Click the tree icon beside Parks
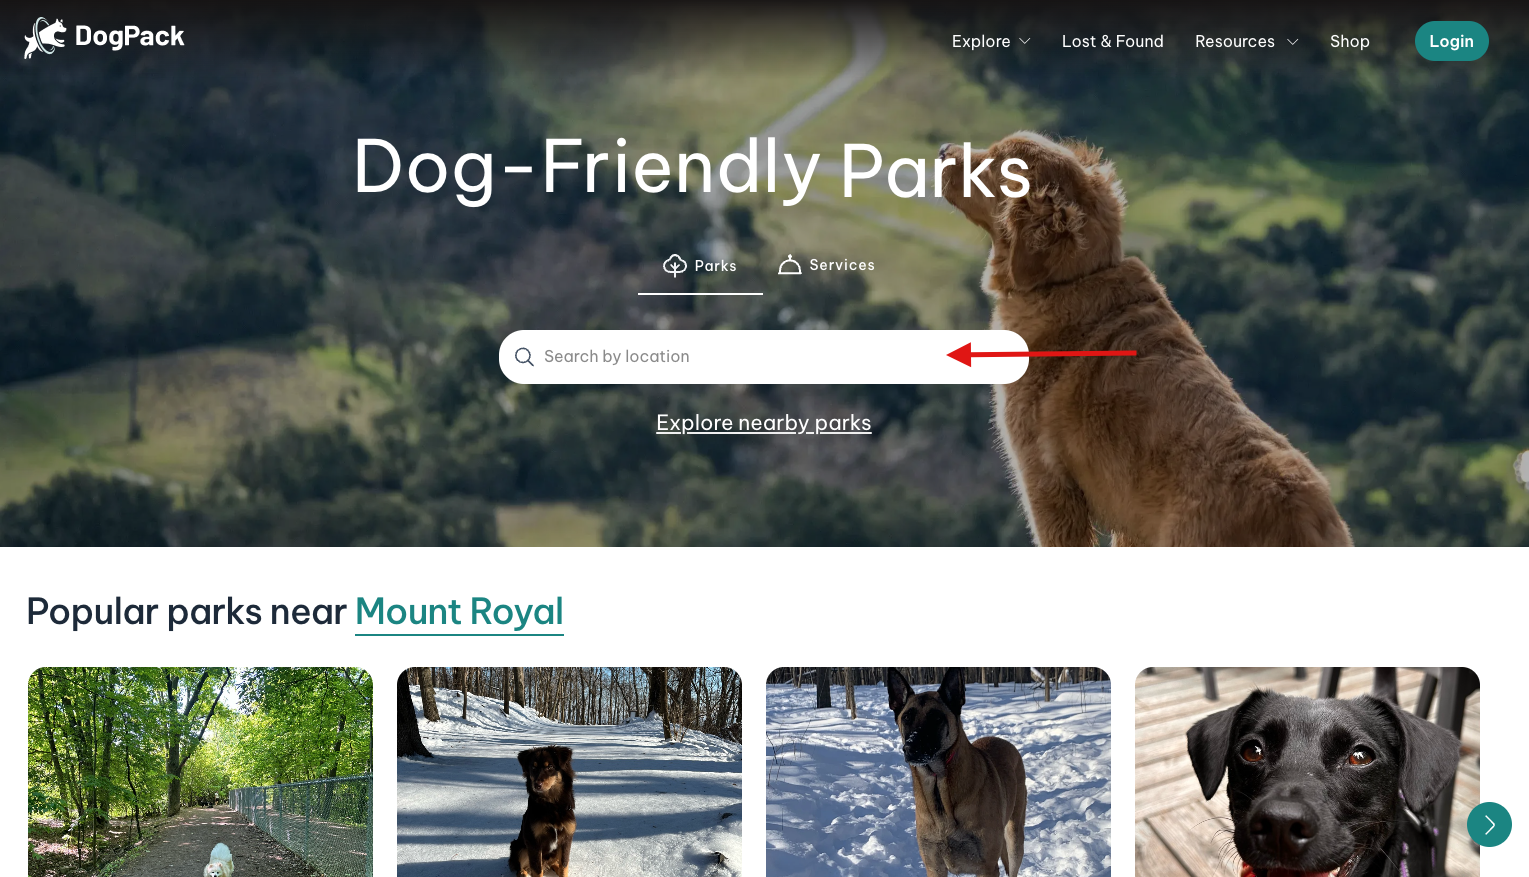The image size is (1529, 877). click(x=675, y=265)
